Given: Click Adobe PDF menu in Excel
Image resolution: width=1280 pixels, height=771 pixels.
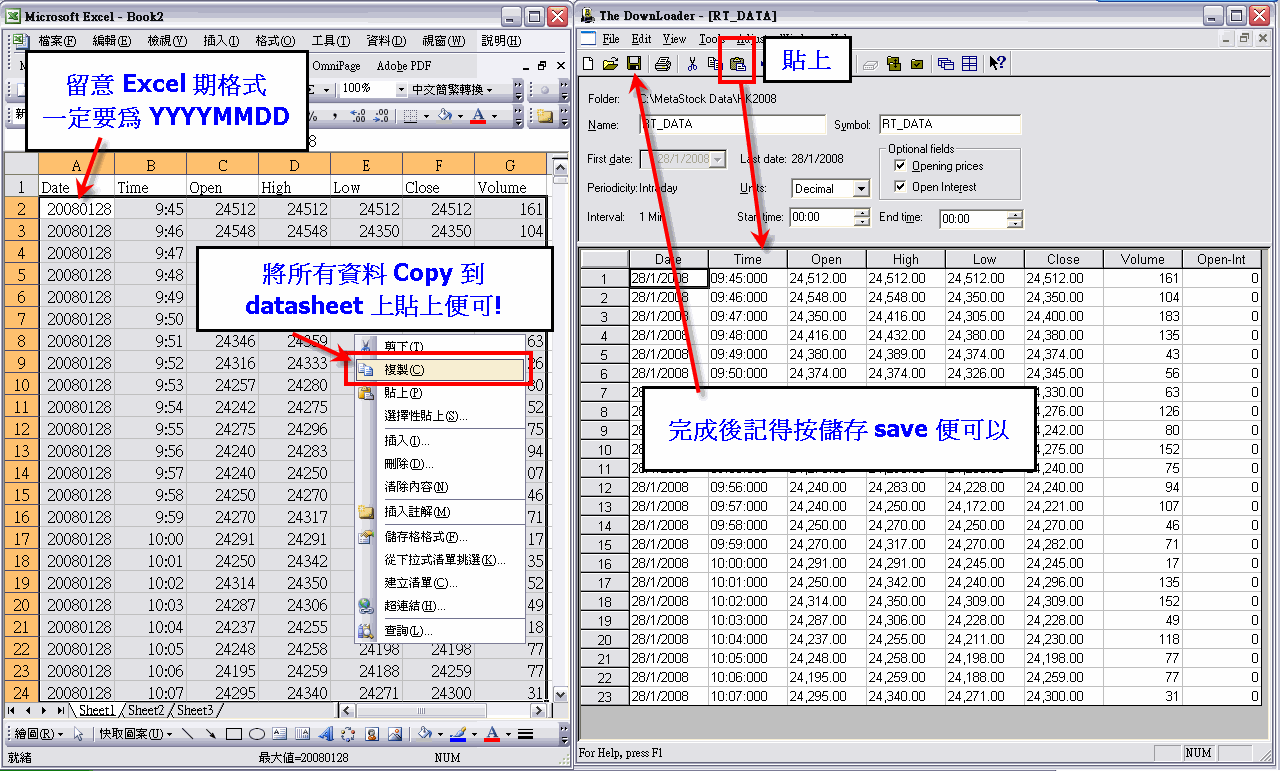Looking at the screenshot, I should pos(404,66).
